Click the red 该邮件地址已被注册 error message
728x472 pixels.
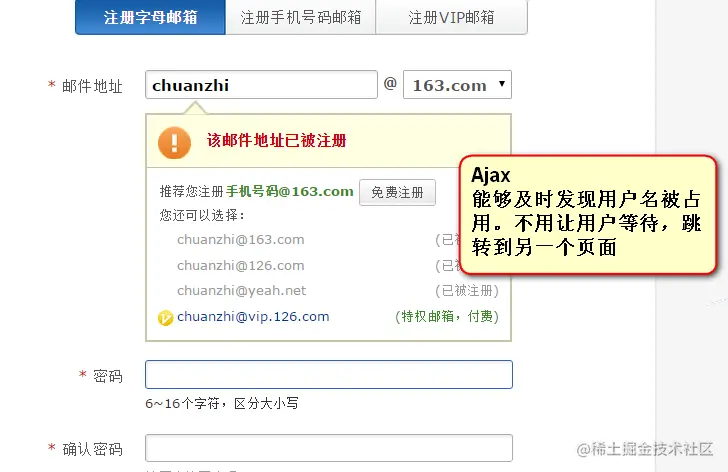(277, 140)
